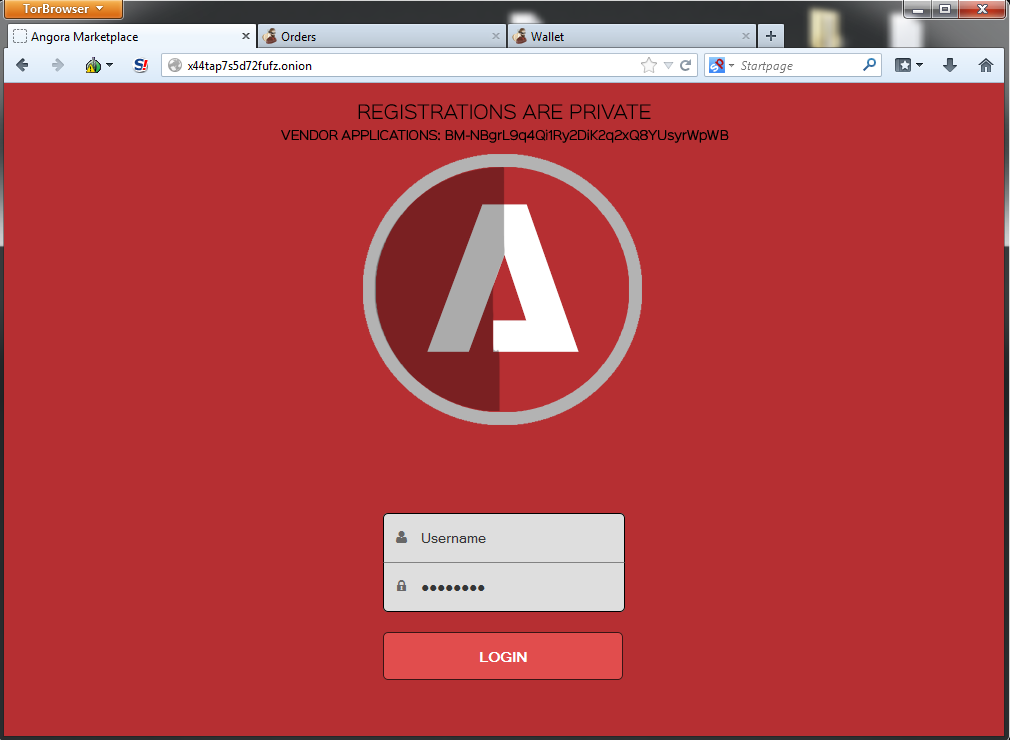Click the user icon in Username field

pos(401,537)
